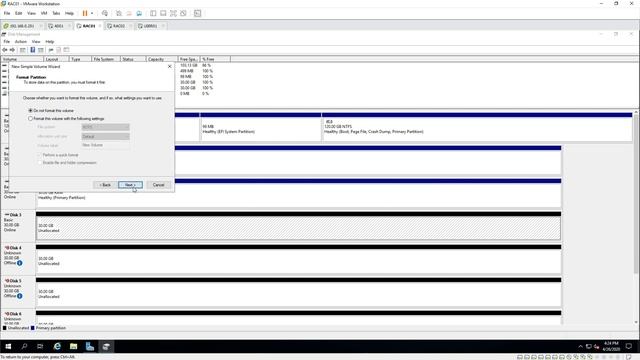
Task: Open the dropdown arrow beside the pause icon
Action: click(92, 13)
